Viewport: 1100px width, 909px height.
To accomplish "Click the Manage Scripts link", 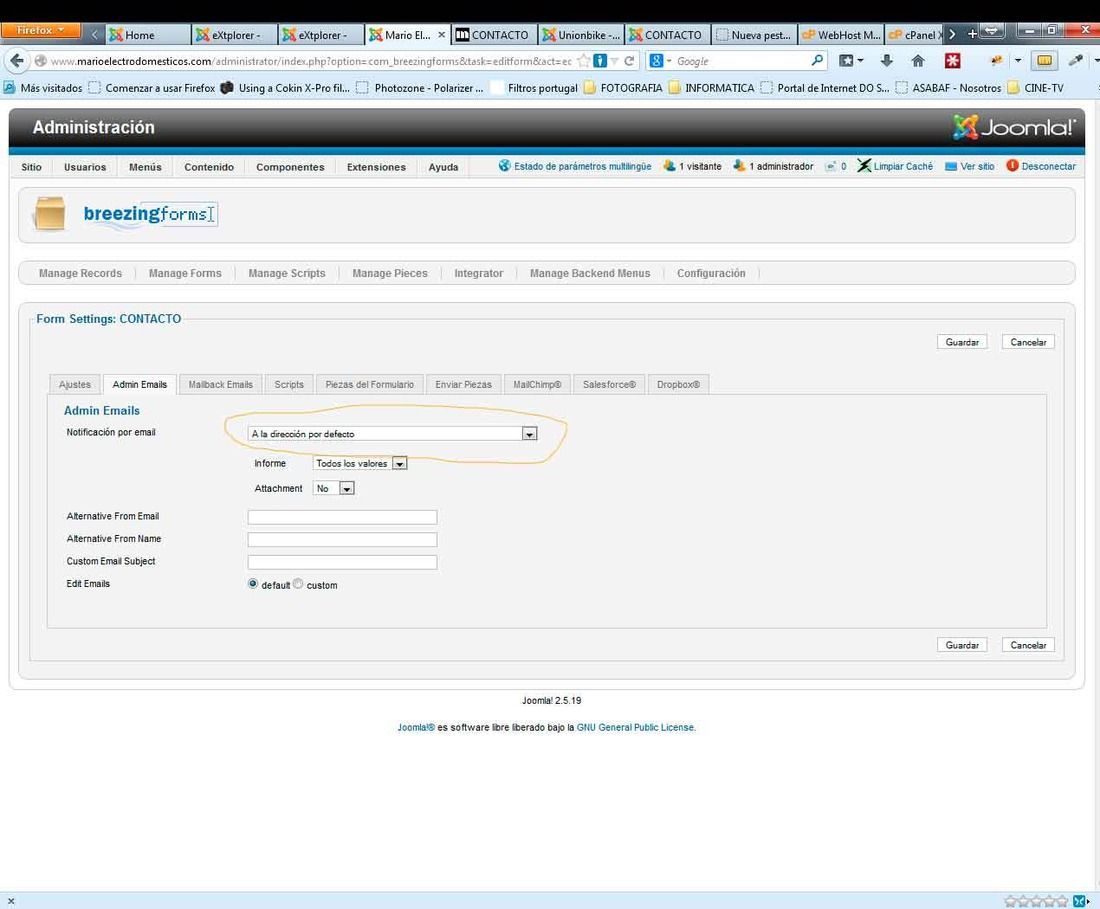I will [287, 274].
